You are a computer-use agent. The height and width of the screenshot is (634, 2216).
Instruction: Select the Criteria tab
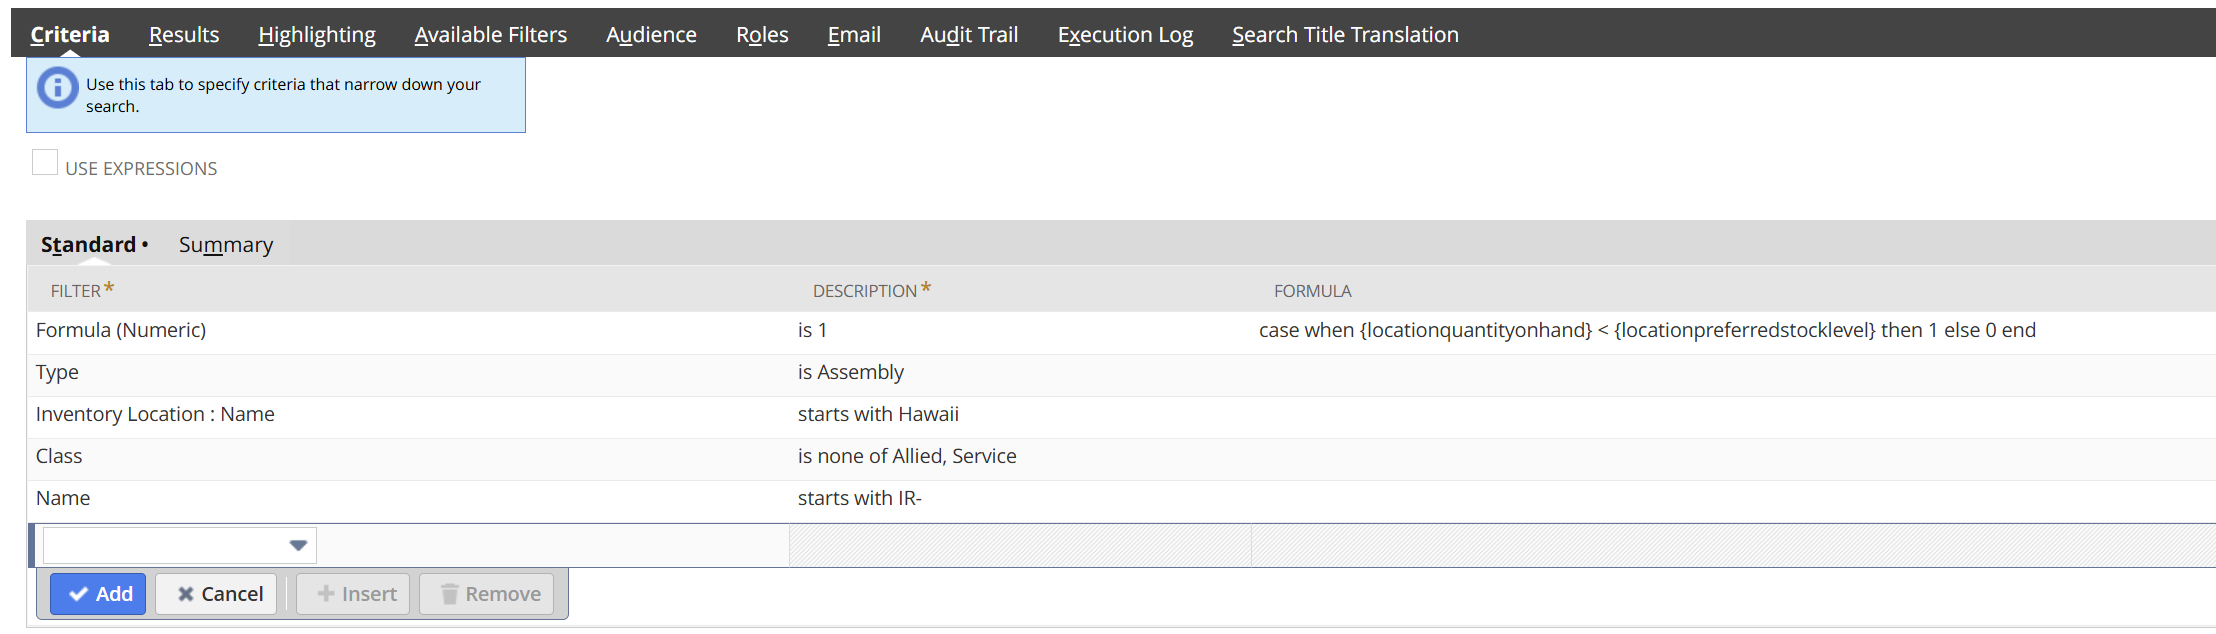70,34
